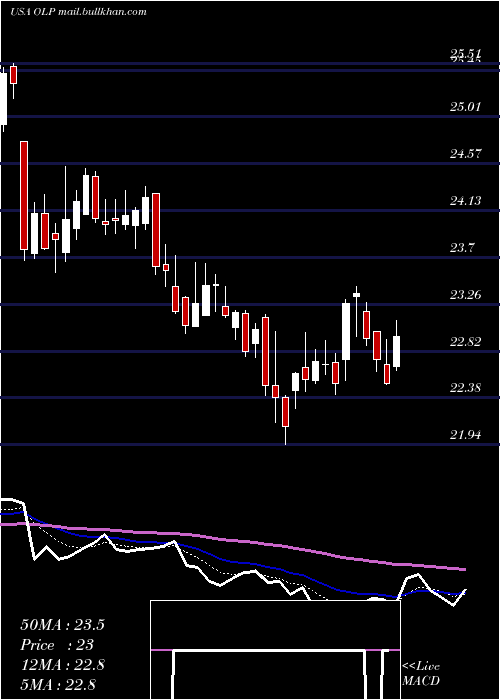Click the 22.38 price level label

pyautogui.click(x=466, y=388)
